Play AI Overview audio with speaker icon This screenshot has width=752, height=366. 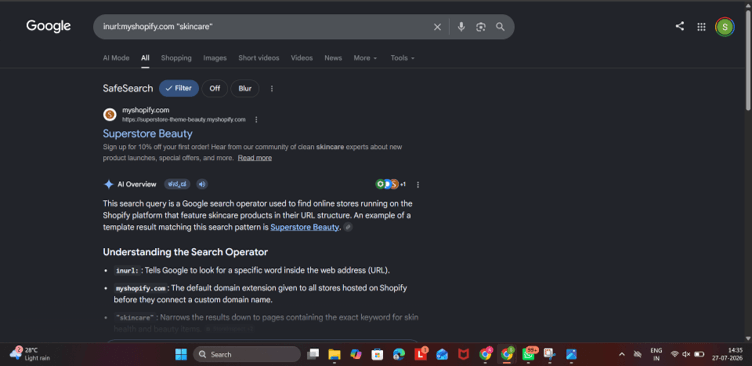point(202,184)
